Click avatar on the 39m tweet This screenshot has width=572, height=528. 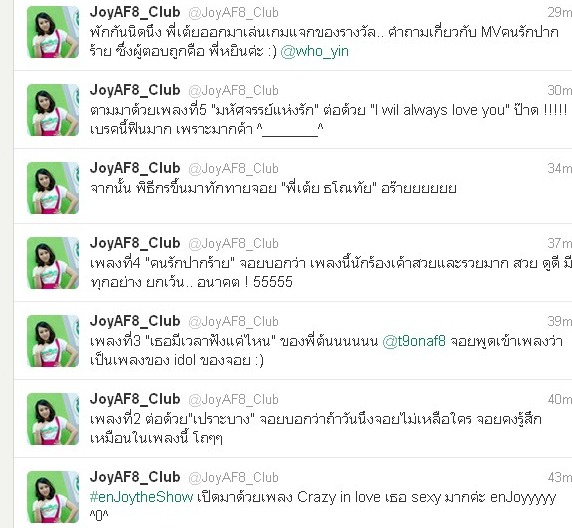[53, 341]
